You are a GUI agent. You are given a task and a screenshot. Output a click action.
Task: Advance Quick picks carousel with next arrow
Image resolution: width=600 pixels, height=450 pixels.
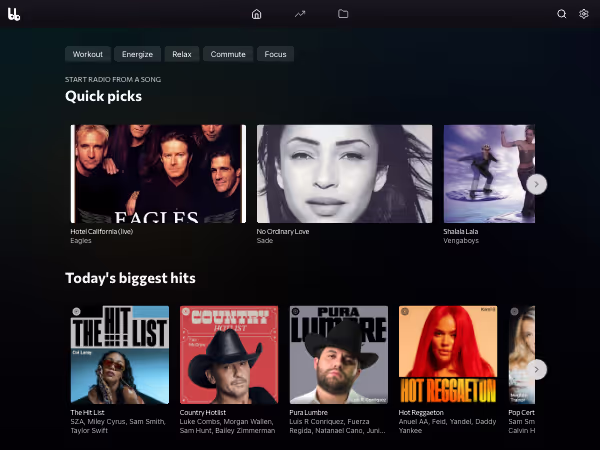[x=536, y=184]
